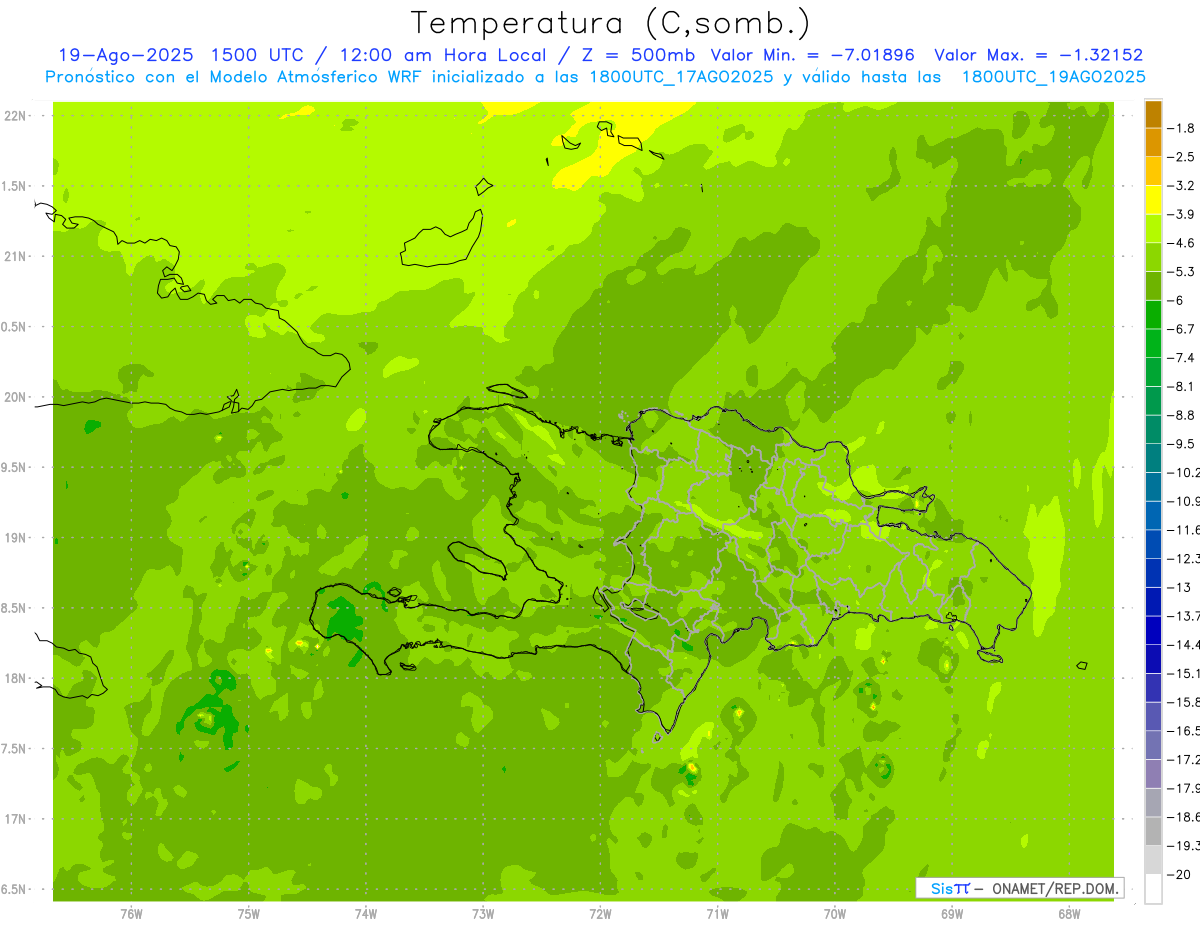Screen dimensions: 1200x927
Task: Click the "1500 UTC" time text
Action: [x=258, y=55]
